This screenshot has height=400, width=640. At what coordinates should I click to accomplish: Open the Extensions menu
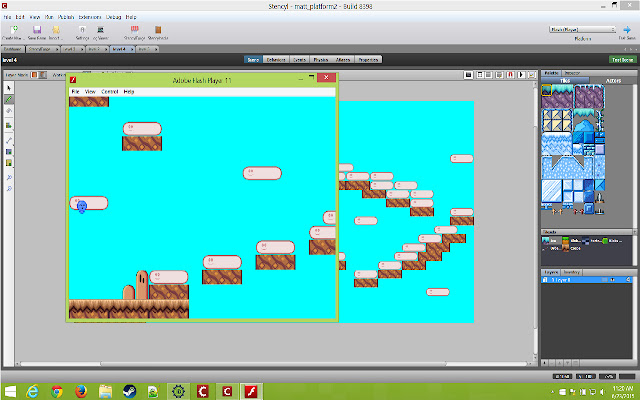(90, 17)
